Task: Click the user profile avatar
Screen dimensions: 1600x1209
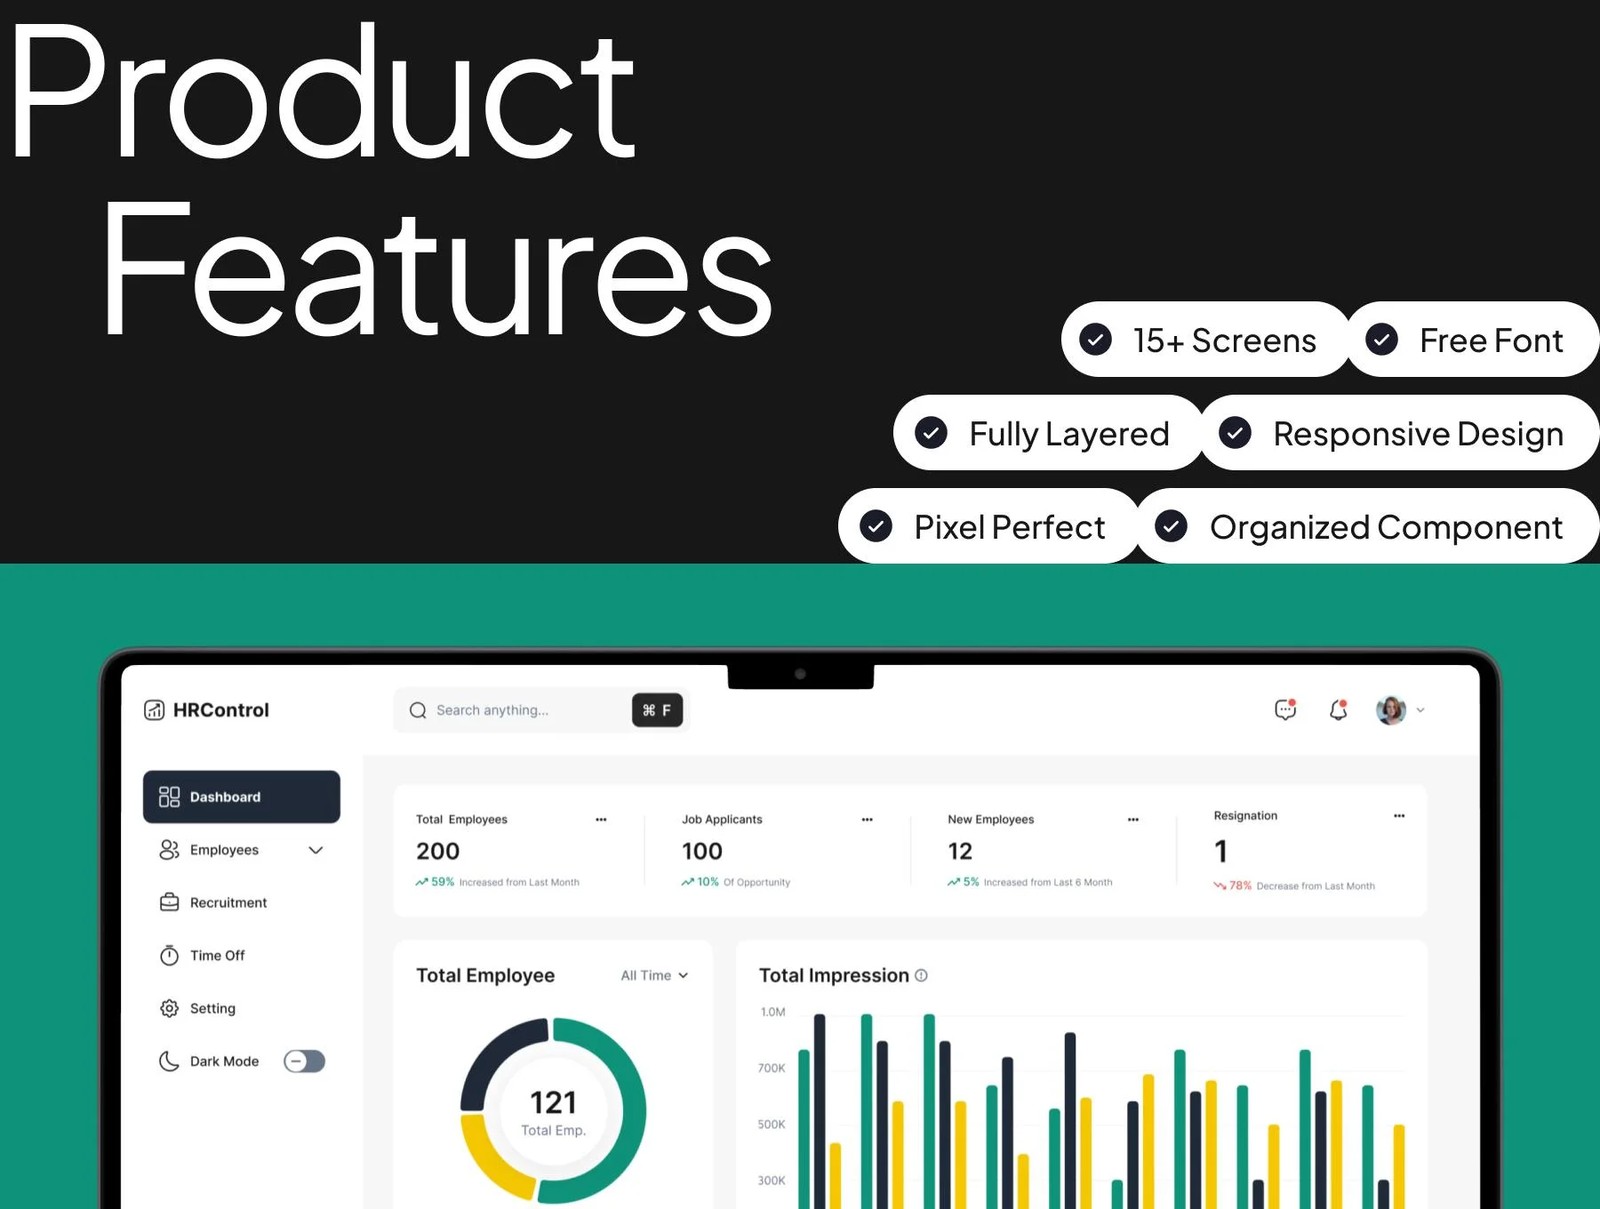Action: tap(1391, 710)
